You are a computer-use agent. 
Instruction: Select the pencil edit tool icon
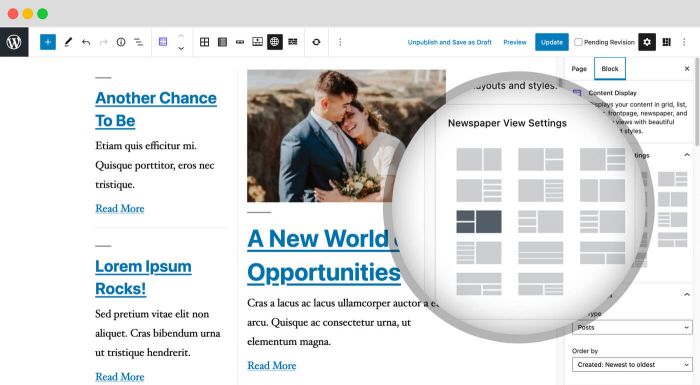tap(68, 42)
